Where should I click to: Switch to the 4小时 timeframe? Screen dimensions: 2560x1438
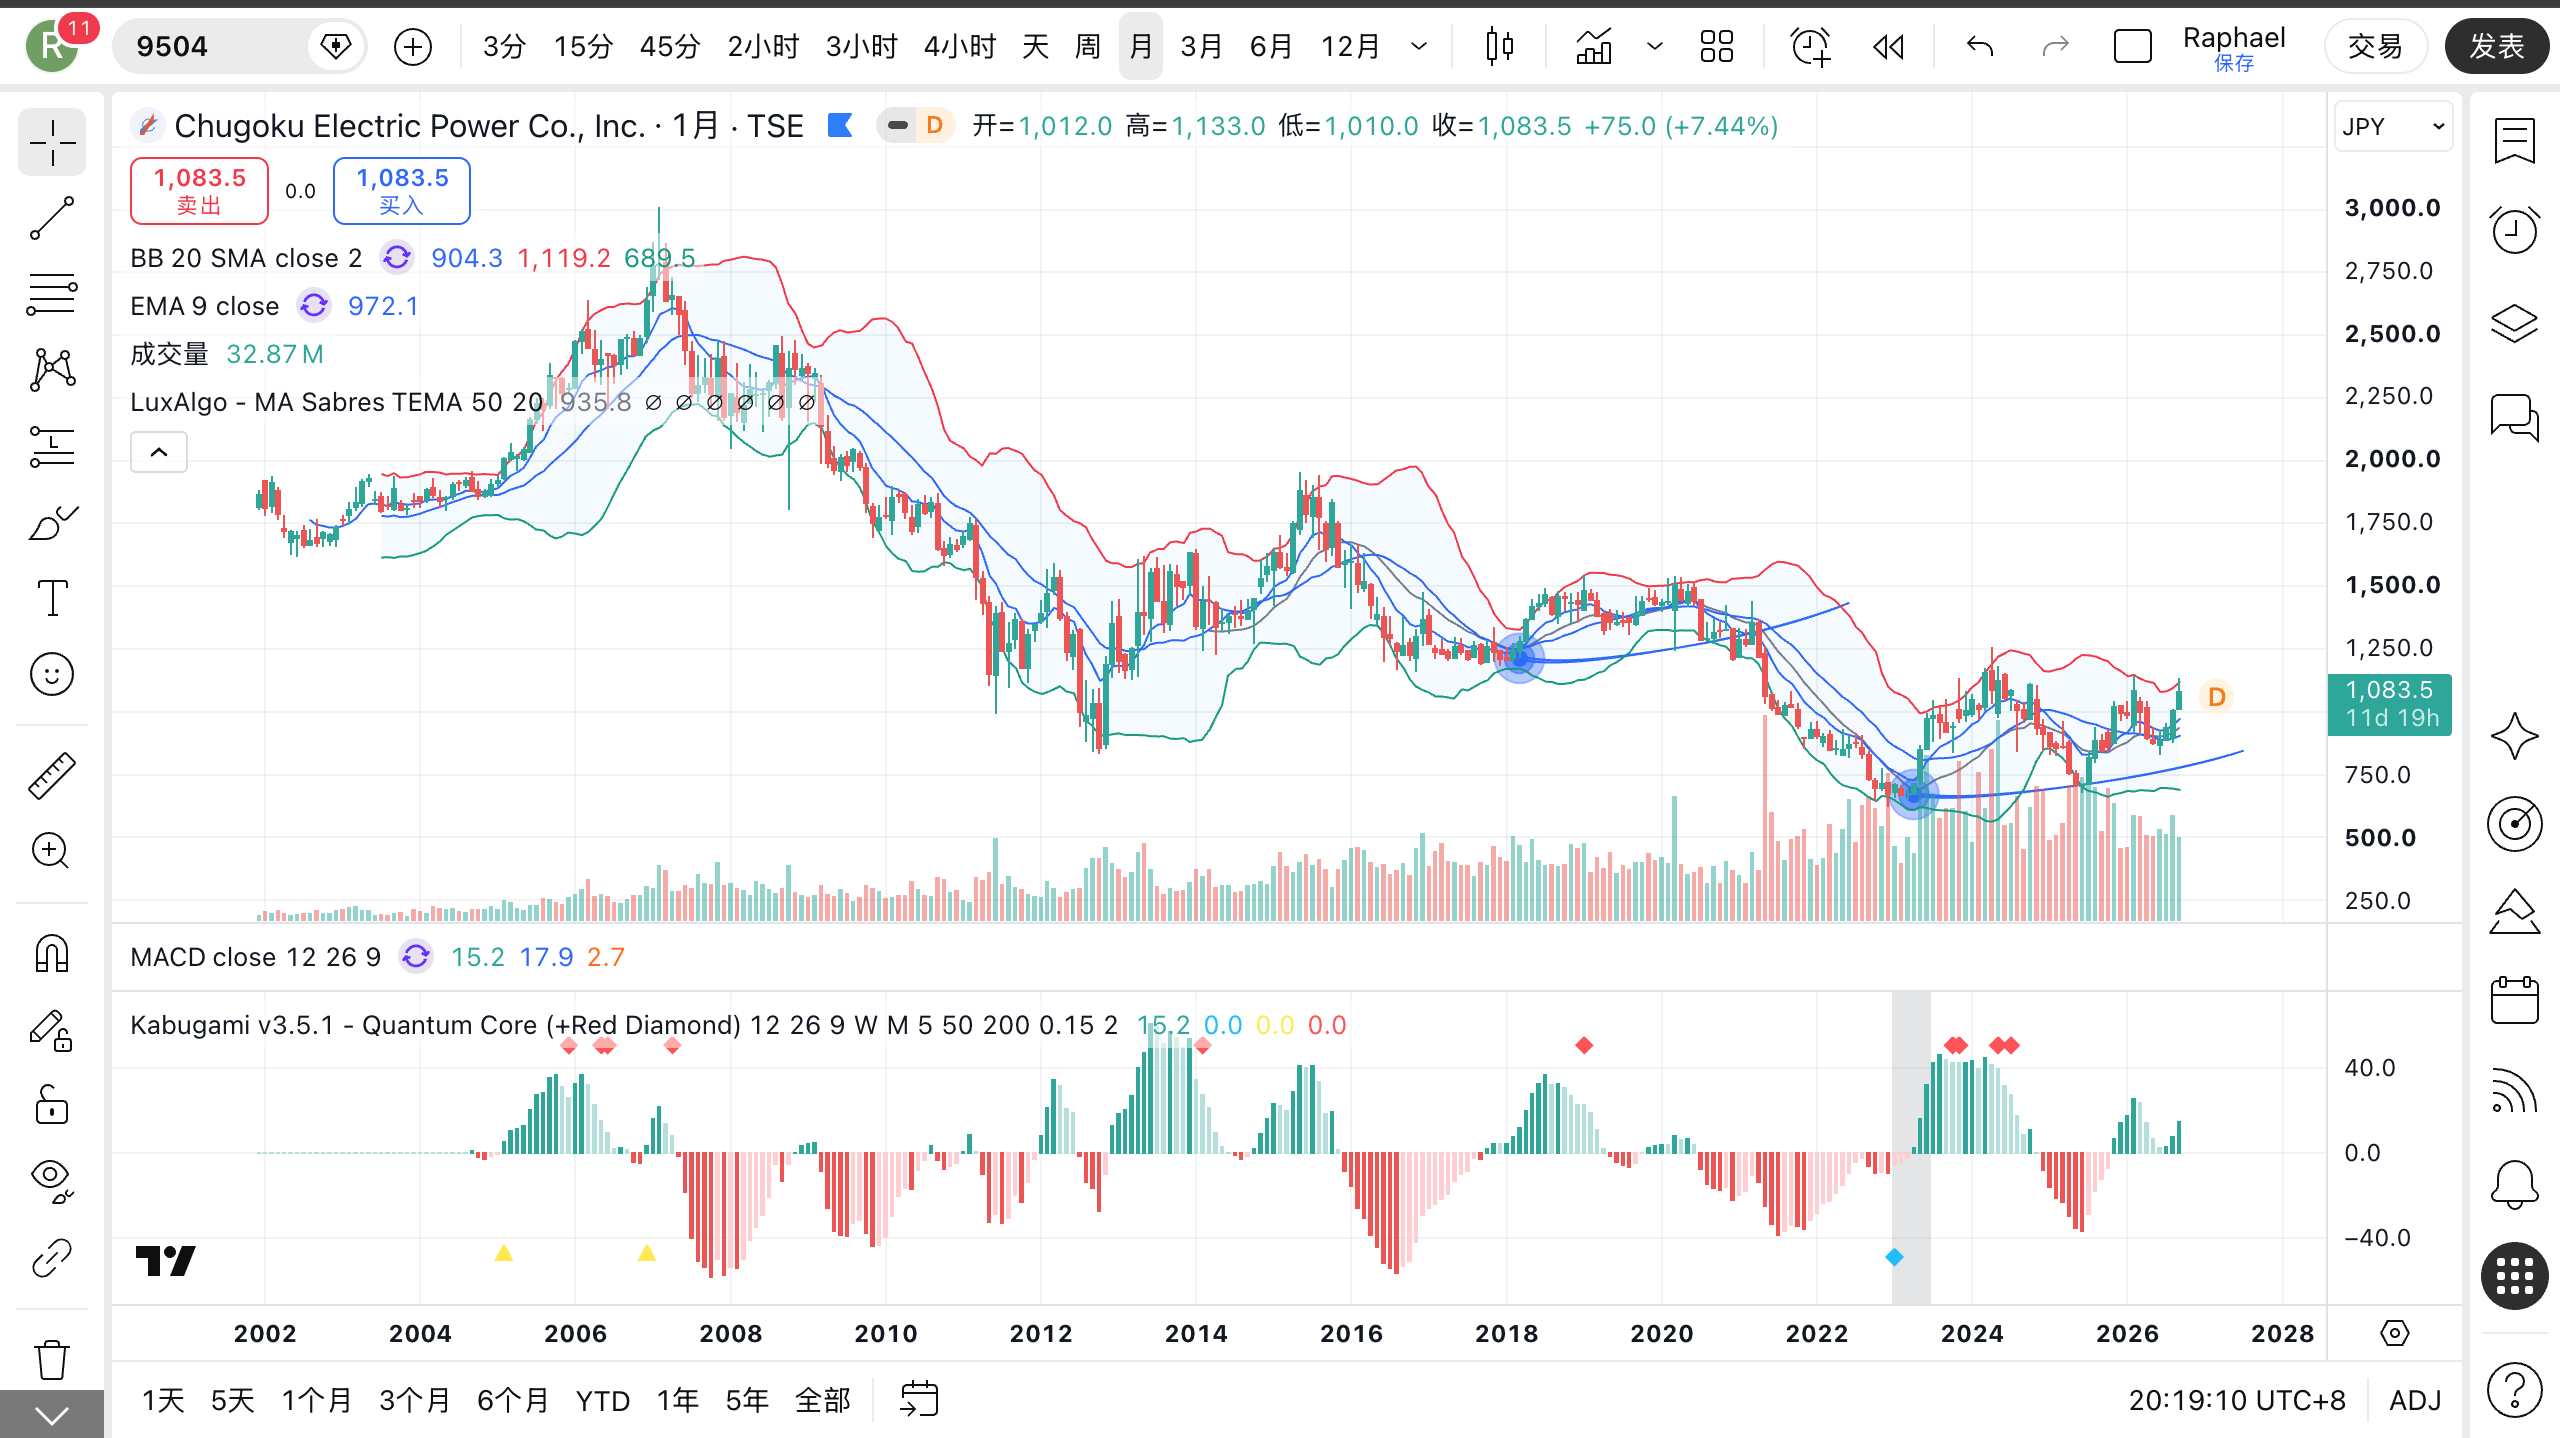coord(960,47)
